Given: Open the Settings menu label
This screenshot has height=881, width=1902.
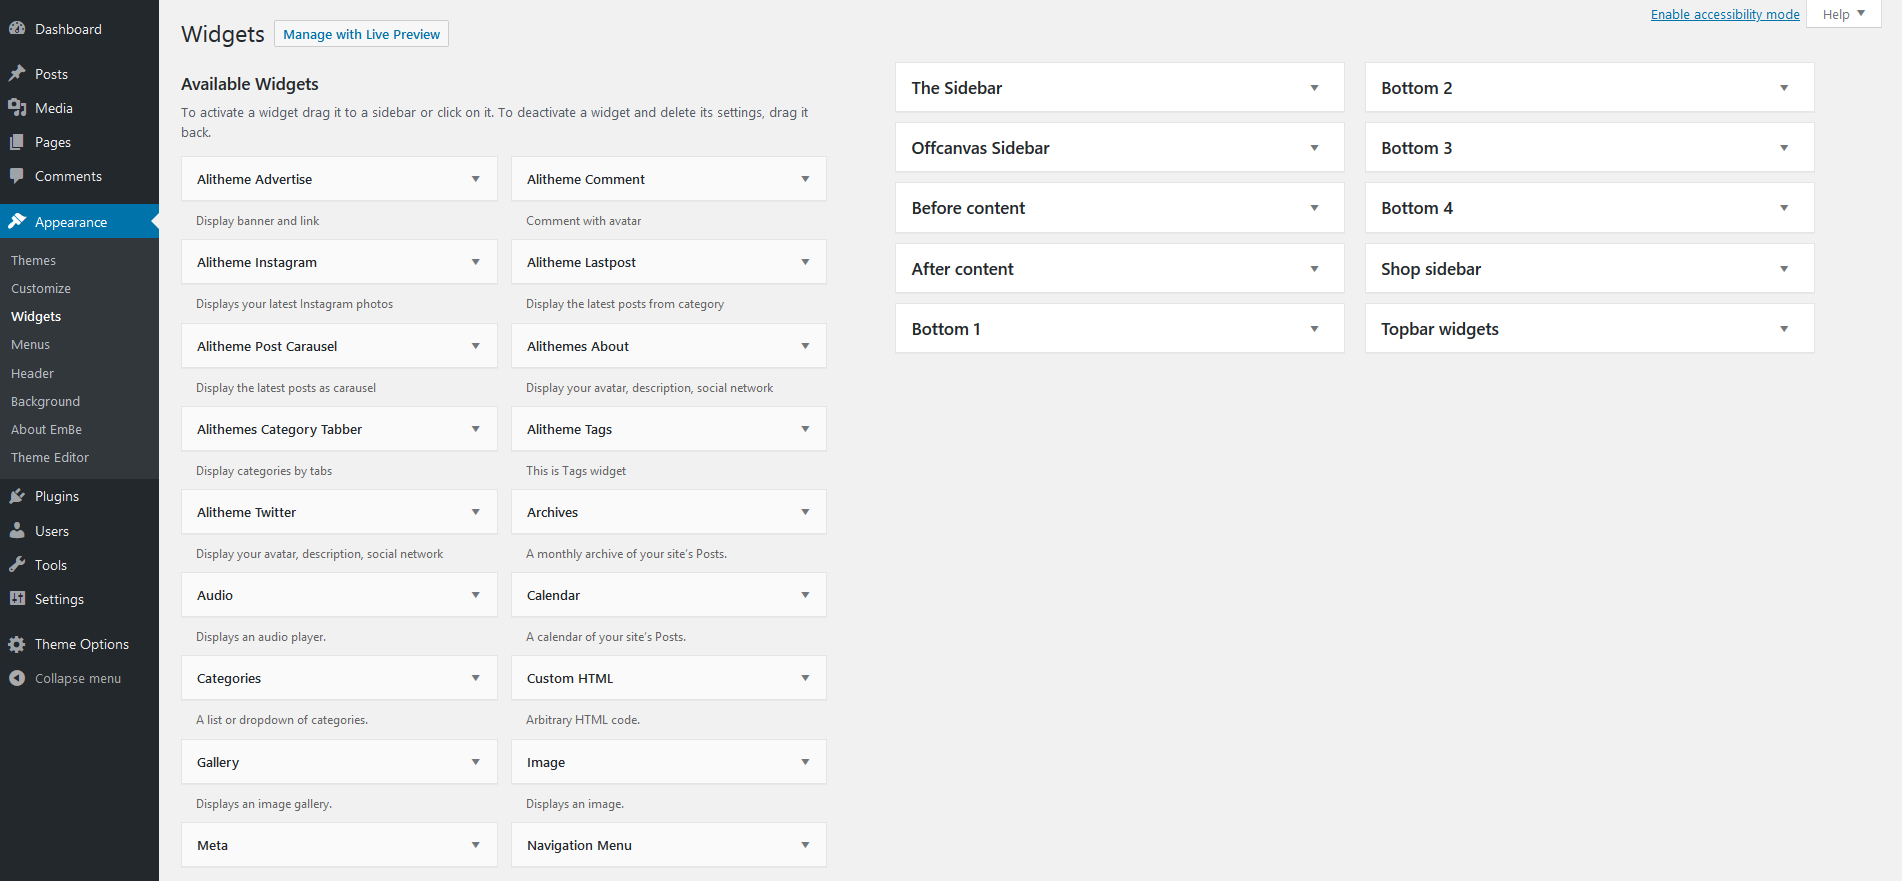Looking at the screenshot, I should click(x=59, y=599).
